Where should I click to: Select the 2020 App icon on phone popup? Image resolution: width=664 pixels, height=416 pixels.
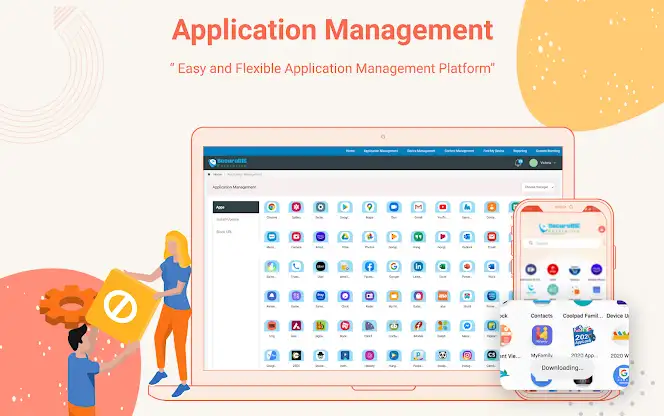[x=584, y=336]
